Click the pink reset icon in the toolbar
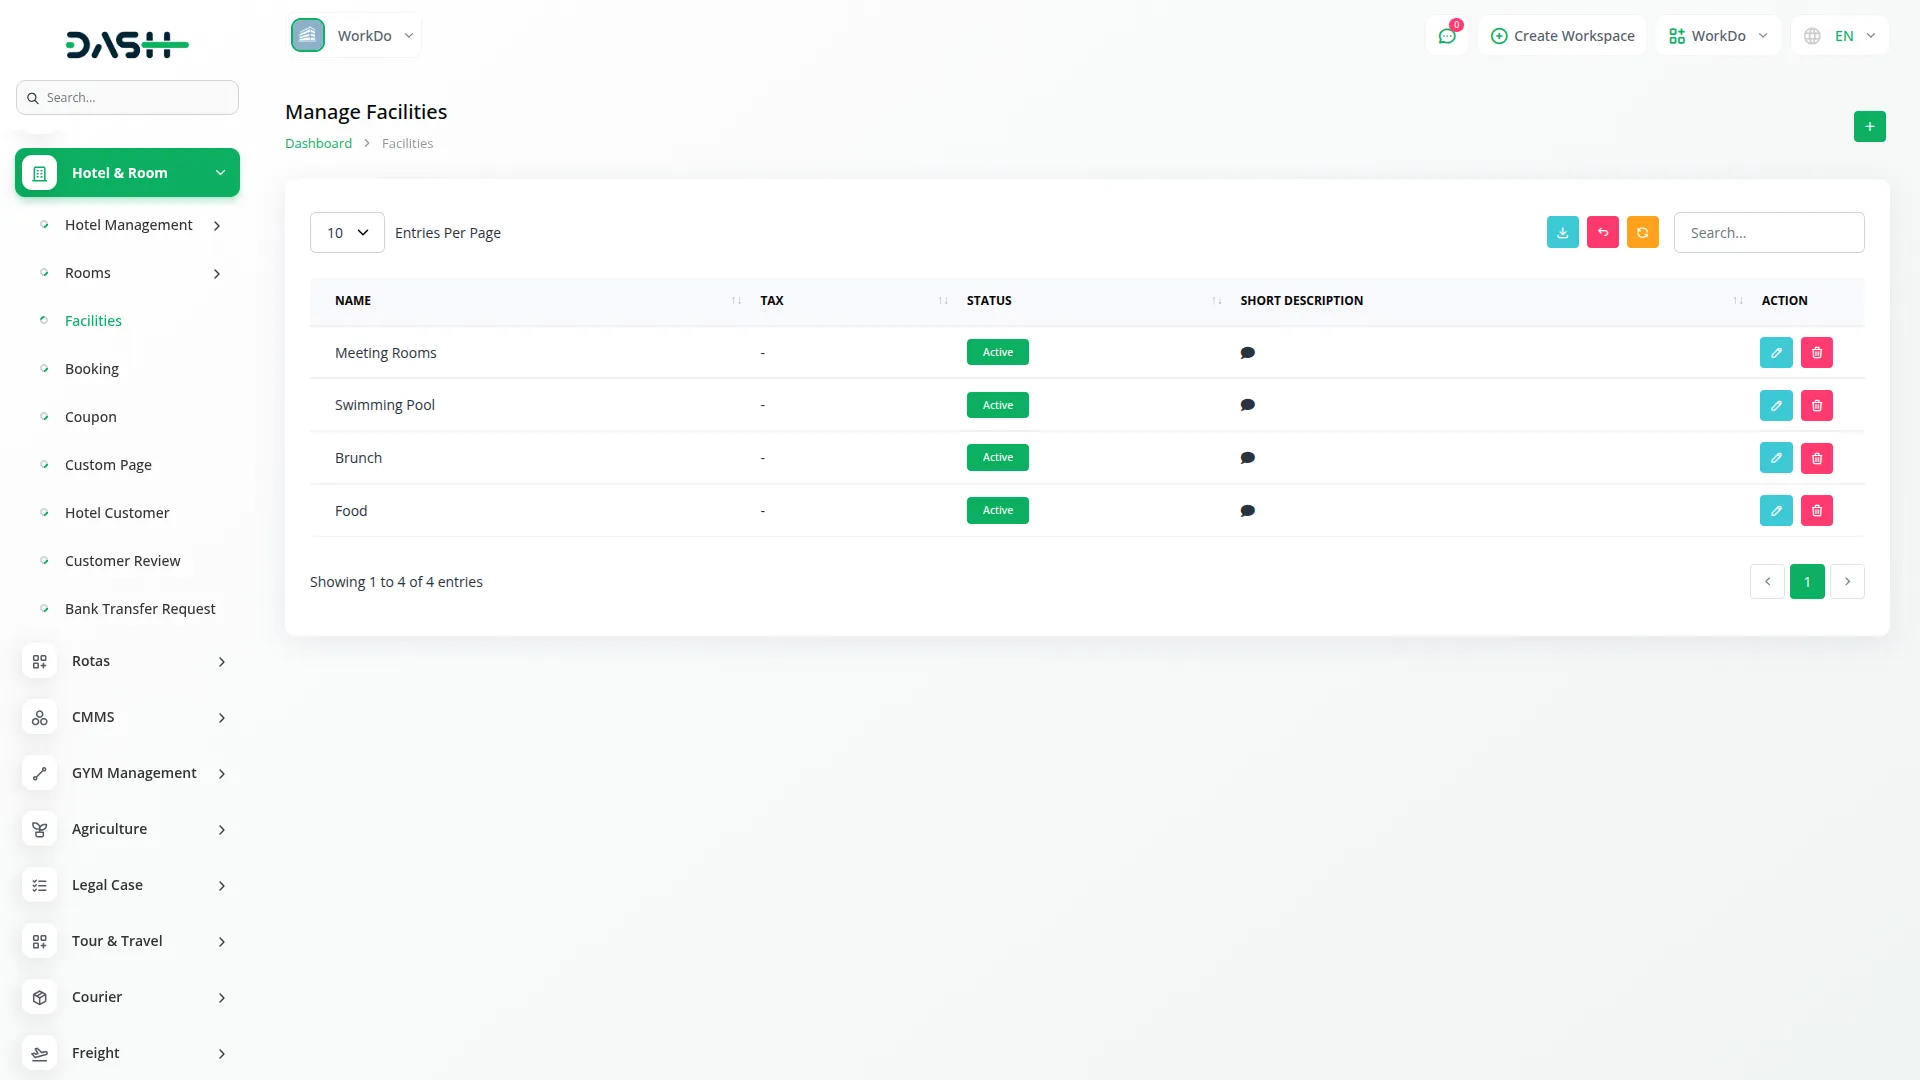The width and height of the screenshot is (1920, 1080). [1602, 232]
